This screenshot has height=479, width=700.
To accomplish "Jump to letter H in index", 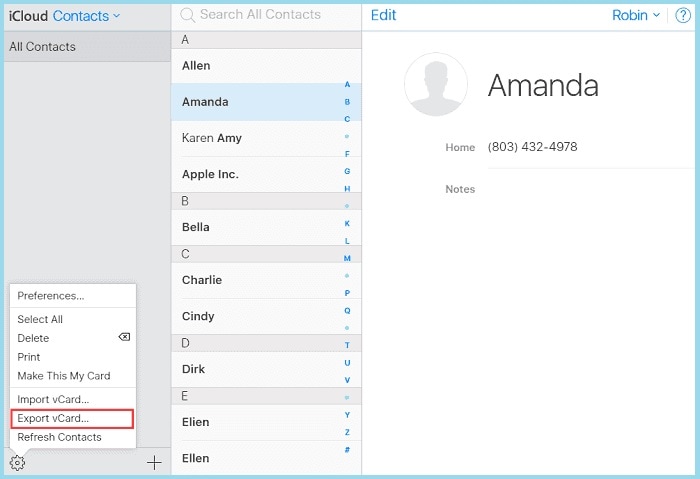I will [x=347, y=189].
